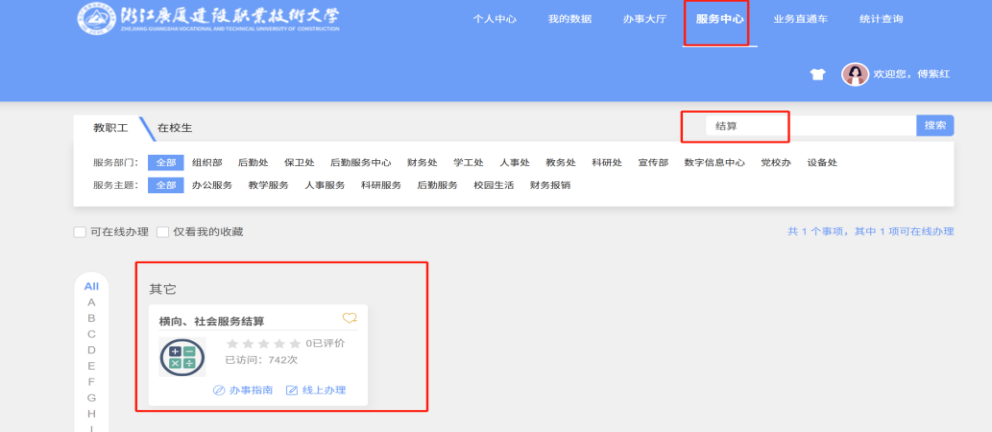This screenshot has width=992, height=432.
Task: Click the favorite icon on service card
Action: click(349, 318)
